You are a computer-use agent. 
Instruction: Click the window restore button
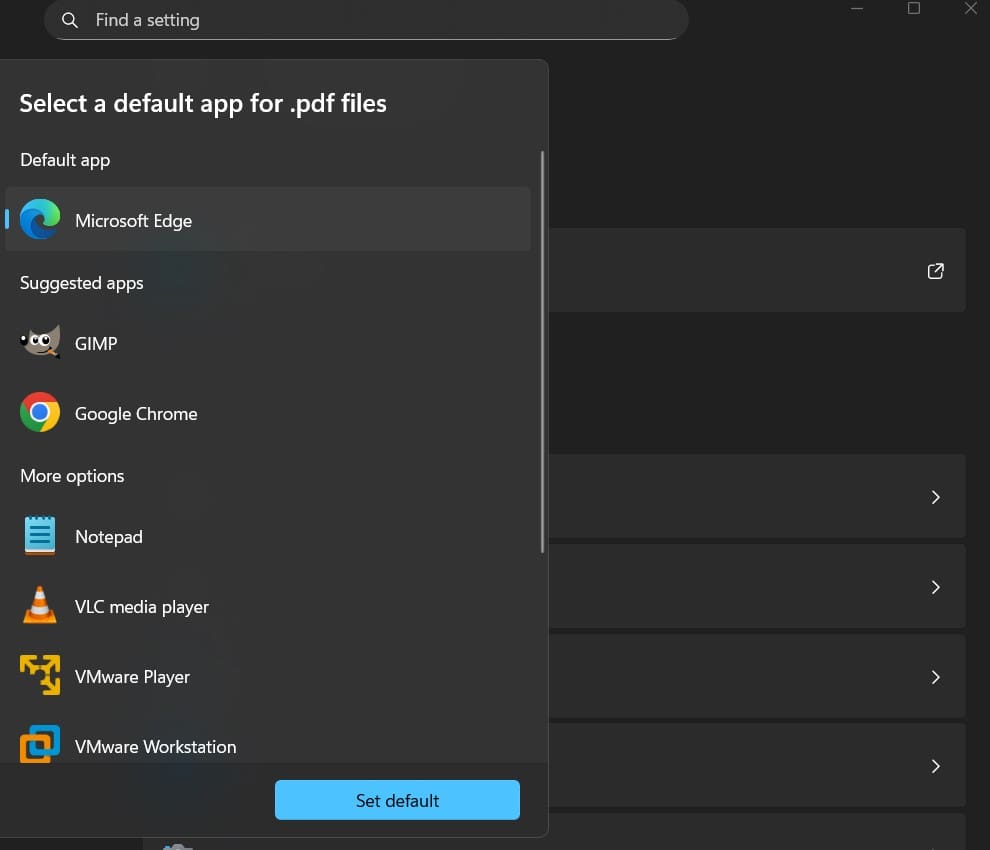click(913, 8)
